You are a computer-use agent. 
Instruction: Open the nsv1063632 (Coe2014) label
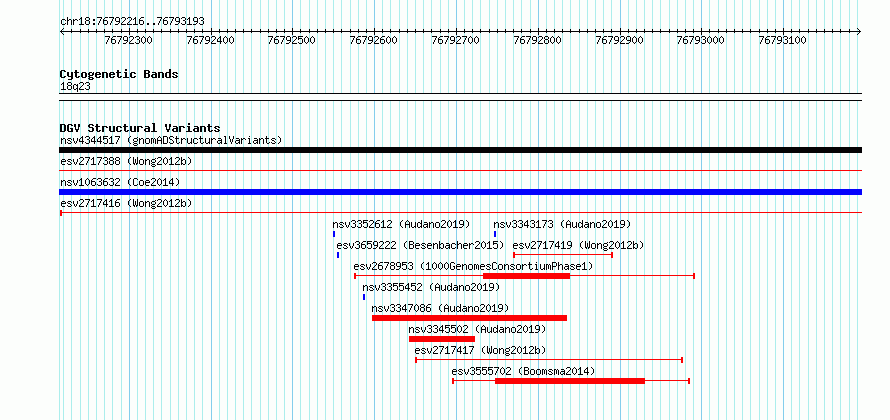tap(120, 182)
